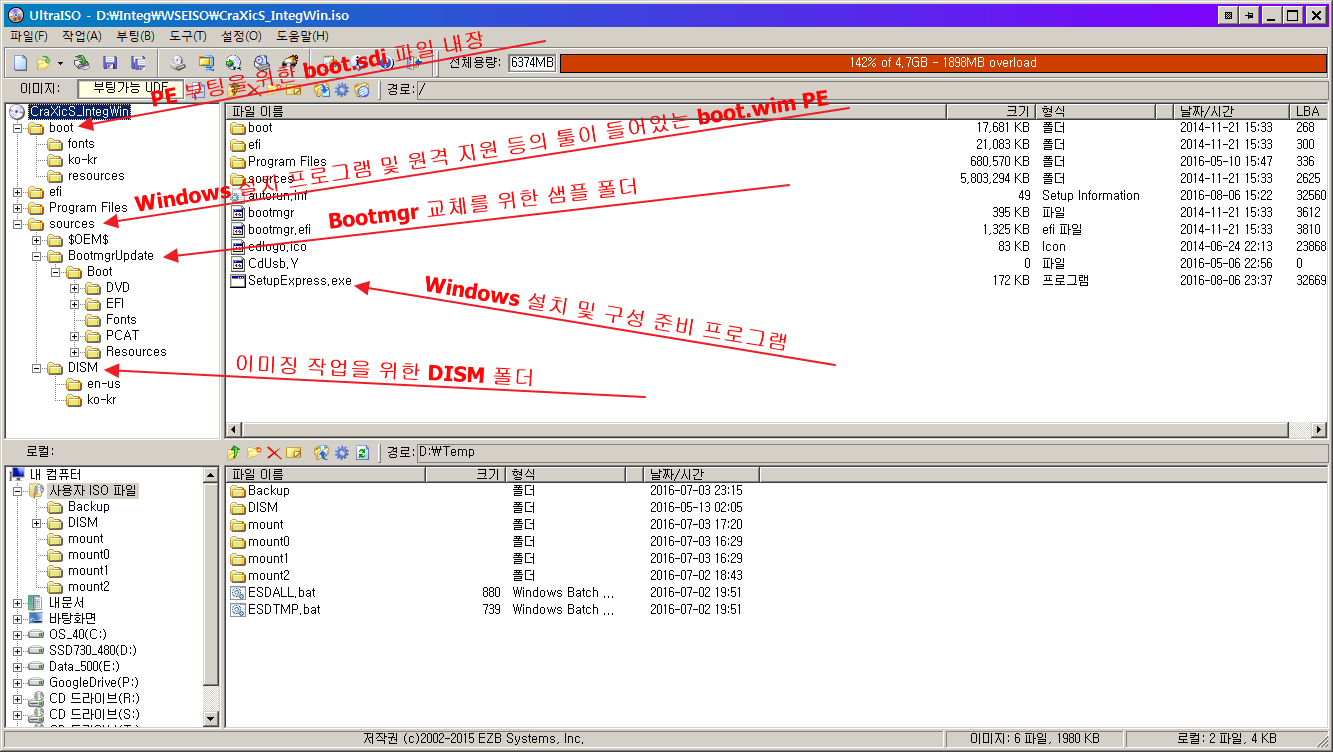Open the 작업(A) menu
Image resolution: width=1333 pixels, height=752 pixels.
click(x=82, y=36)
